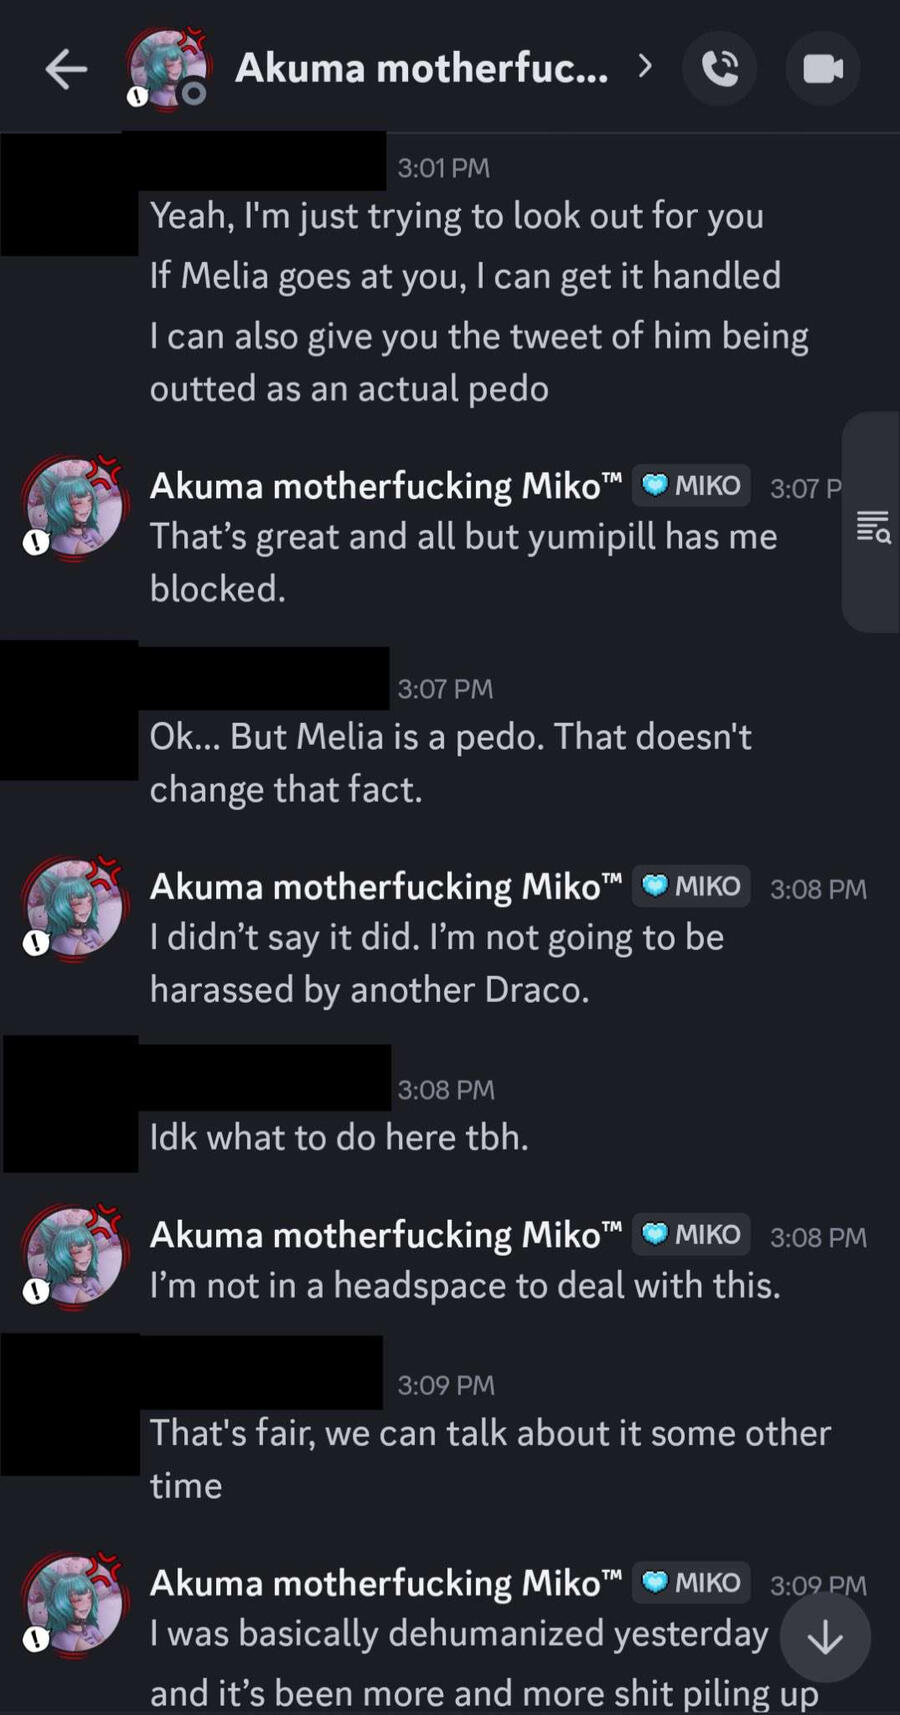Open username above 'yumipill has me blocked'
The width and height of the screenshot is (900, 1715).
pyautogui.click(x=386, y=487)
